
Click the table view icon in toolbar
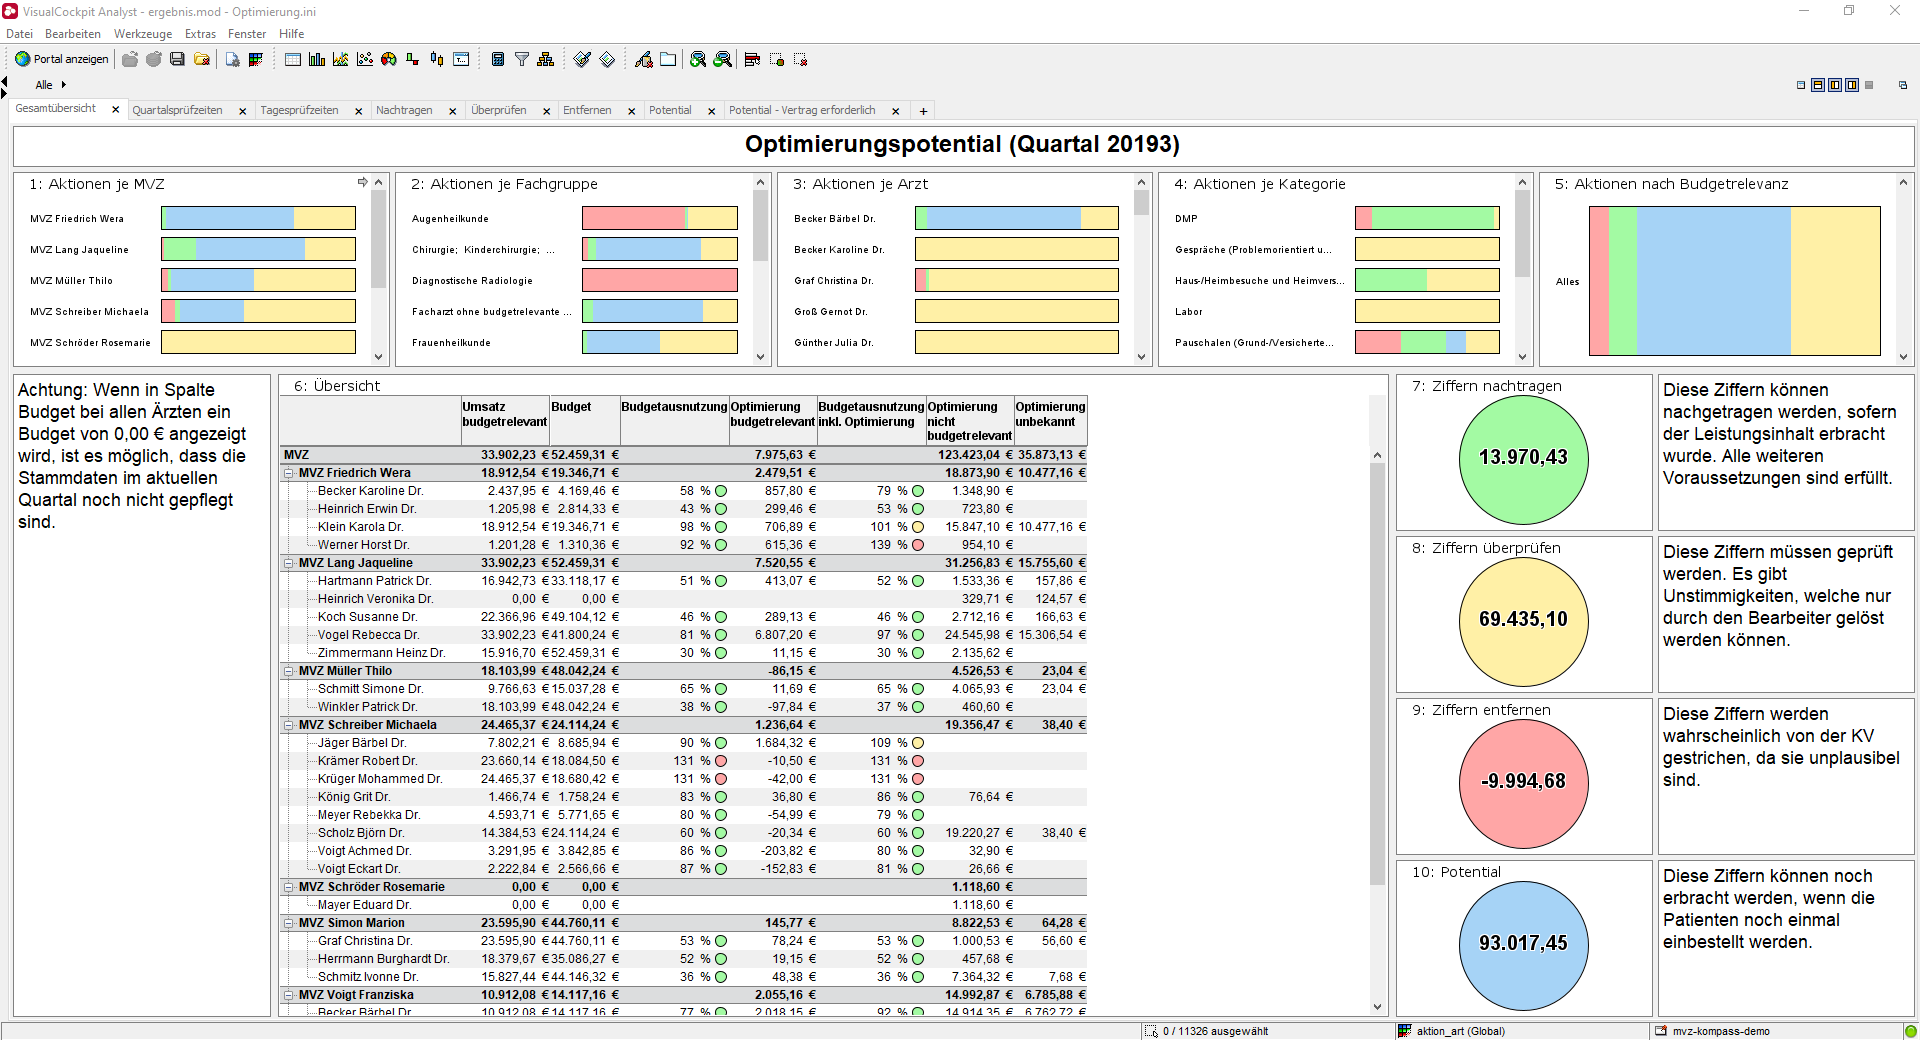293,59
